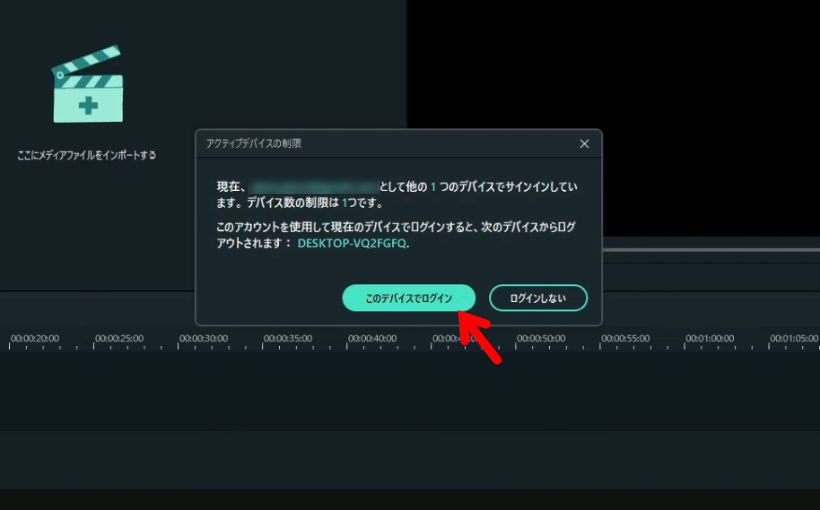Screen dimensions: 820x510
Task: Click the dialog title アクティブデバイスの制限
Action: pos(254,143)
